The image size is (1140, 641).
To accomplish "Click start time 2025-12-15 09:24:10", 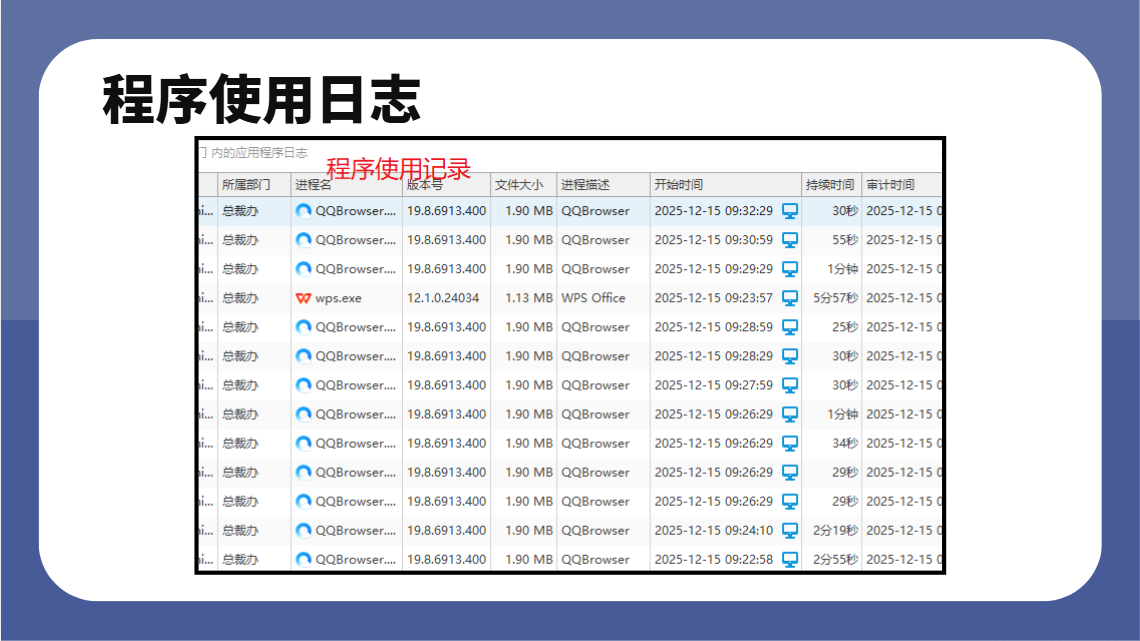I will [x=713, y=531].
